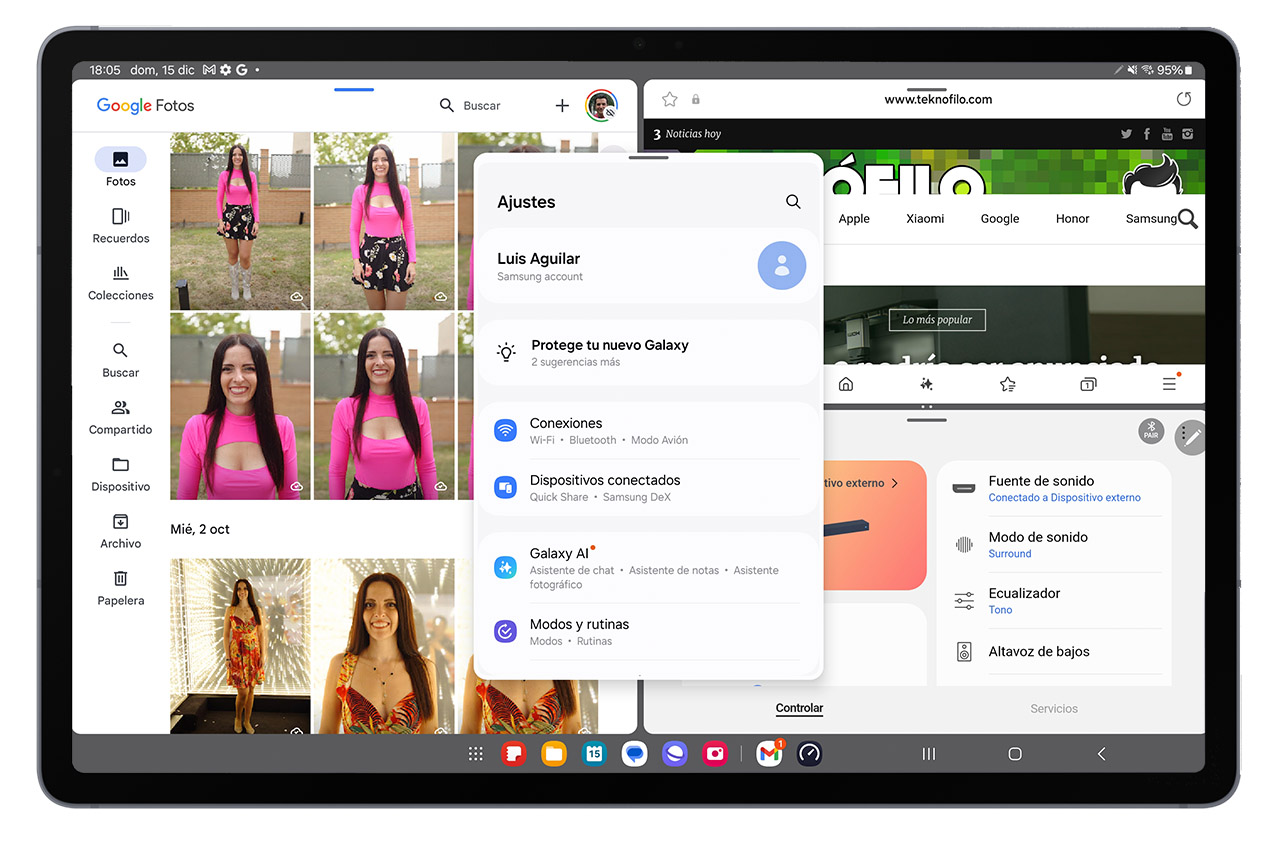Open Ecualizador setting
The image size is (1280, 842).
(x=1054, y=600)
